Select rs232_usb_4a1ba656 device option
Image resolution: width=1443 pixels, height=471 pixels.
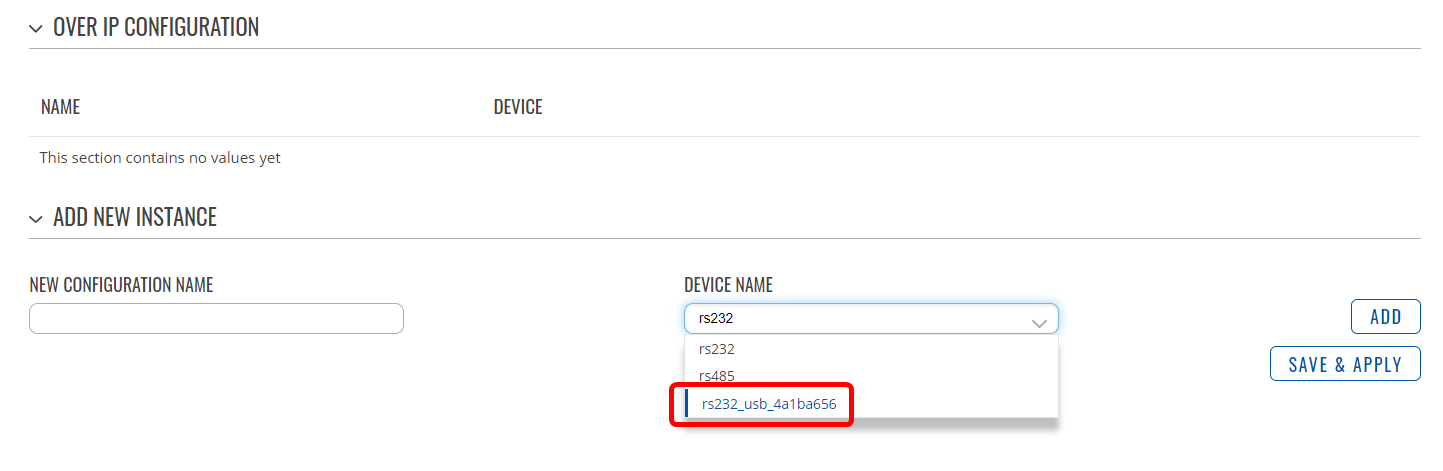871,404
